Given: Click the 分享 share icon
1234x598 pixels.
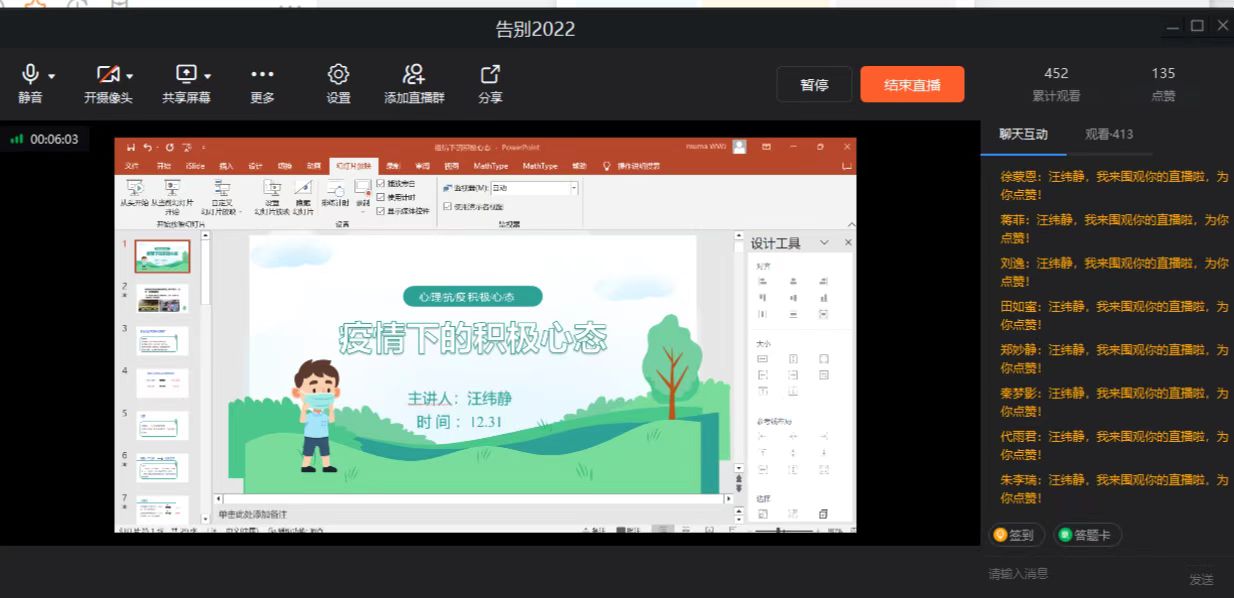Looking at the screenshot, I should (x=490, y=75).
